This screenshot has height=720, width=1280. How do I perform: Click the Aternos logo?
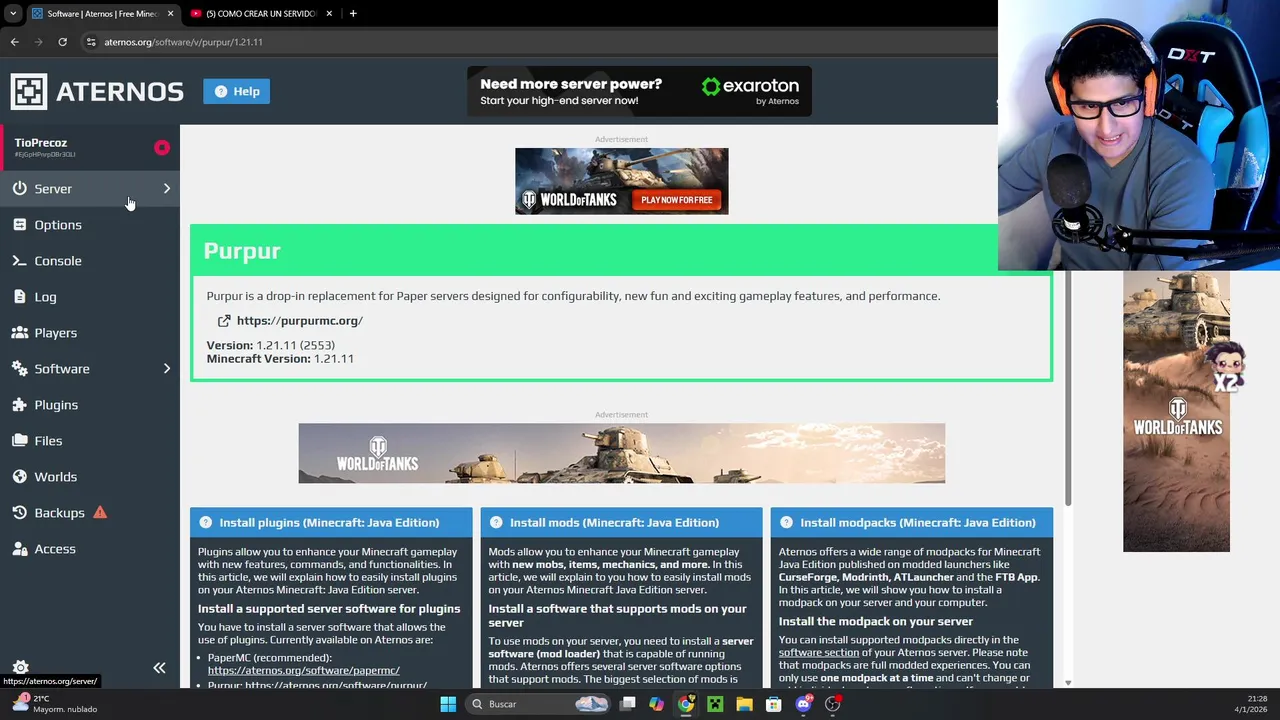[97, 91]
